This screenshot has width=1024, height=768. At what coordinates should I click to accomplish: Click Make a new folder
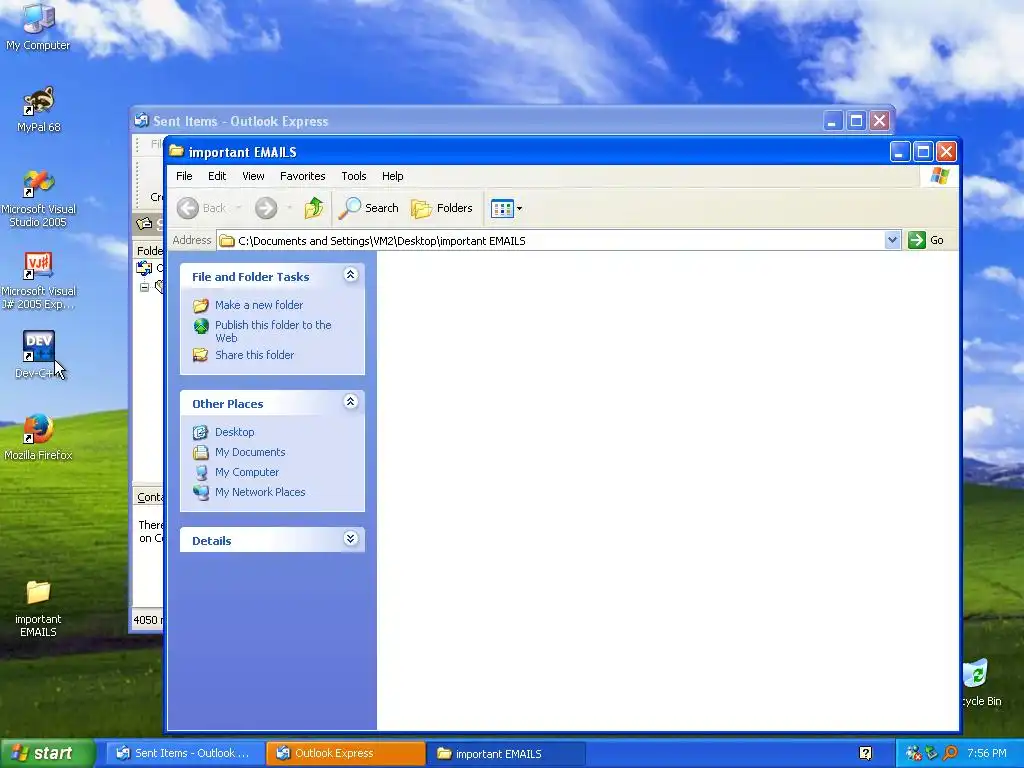coord(248,305)
